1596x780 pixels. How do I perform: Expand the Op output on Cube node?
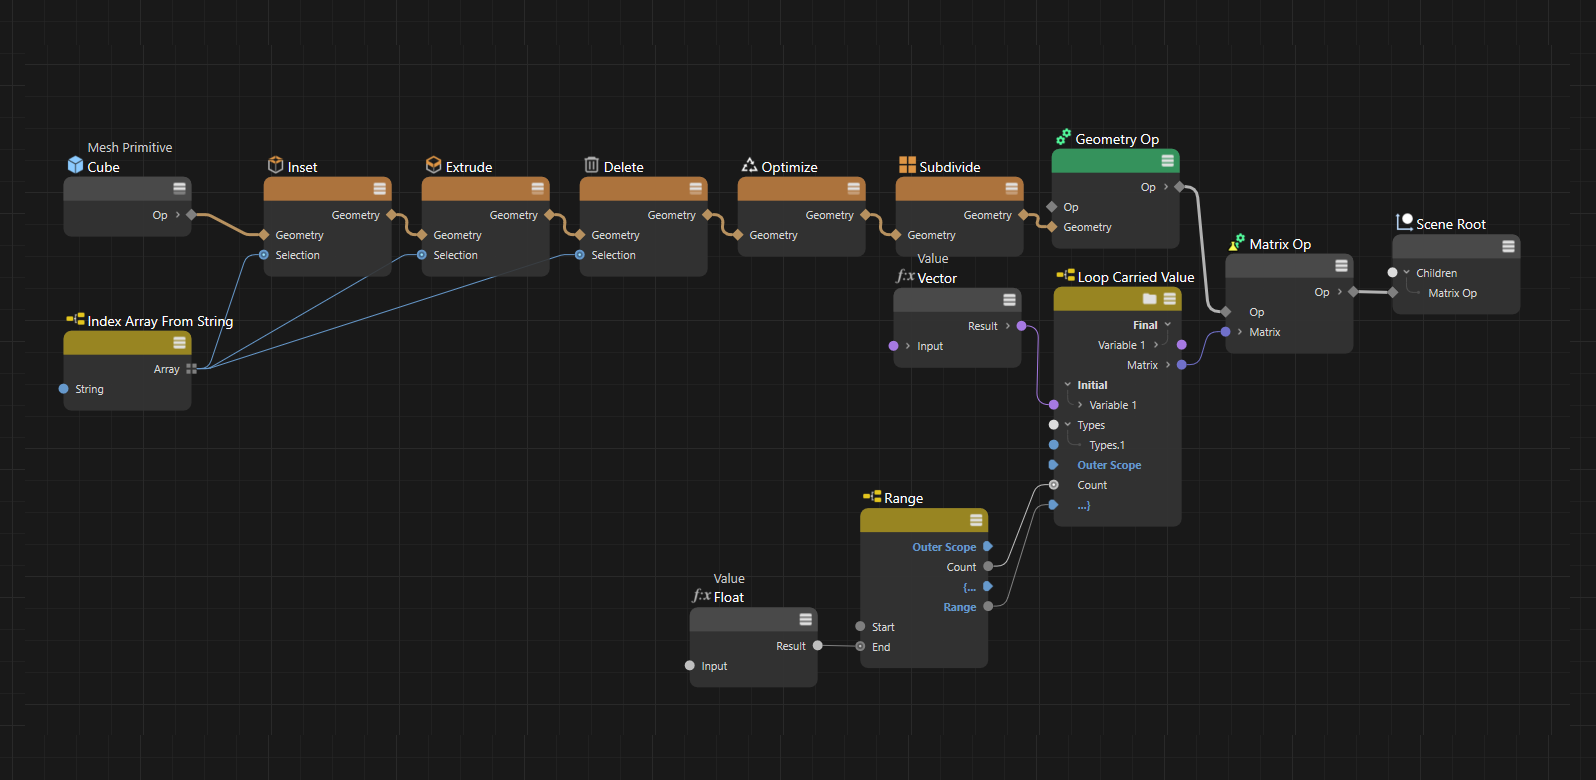tap(178, 215)
